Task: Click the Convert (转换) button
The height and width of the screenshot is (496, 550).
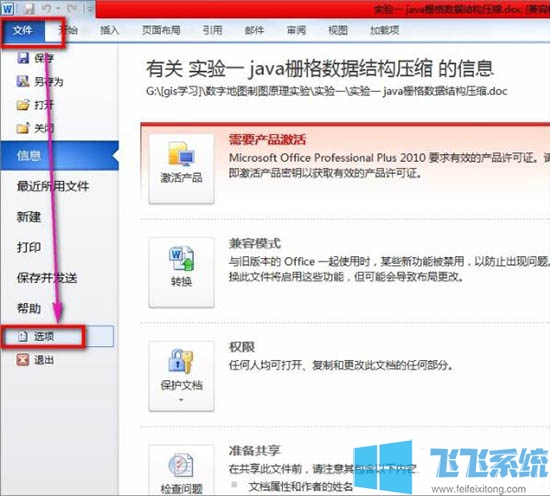Action: pyautogui.click(x=181, y=272)
